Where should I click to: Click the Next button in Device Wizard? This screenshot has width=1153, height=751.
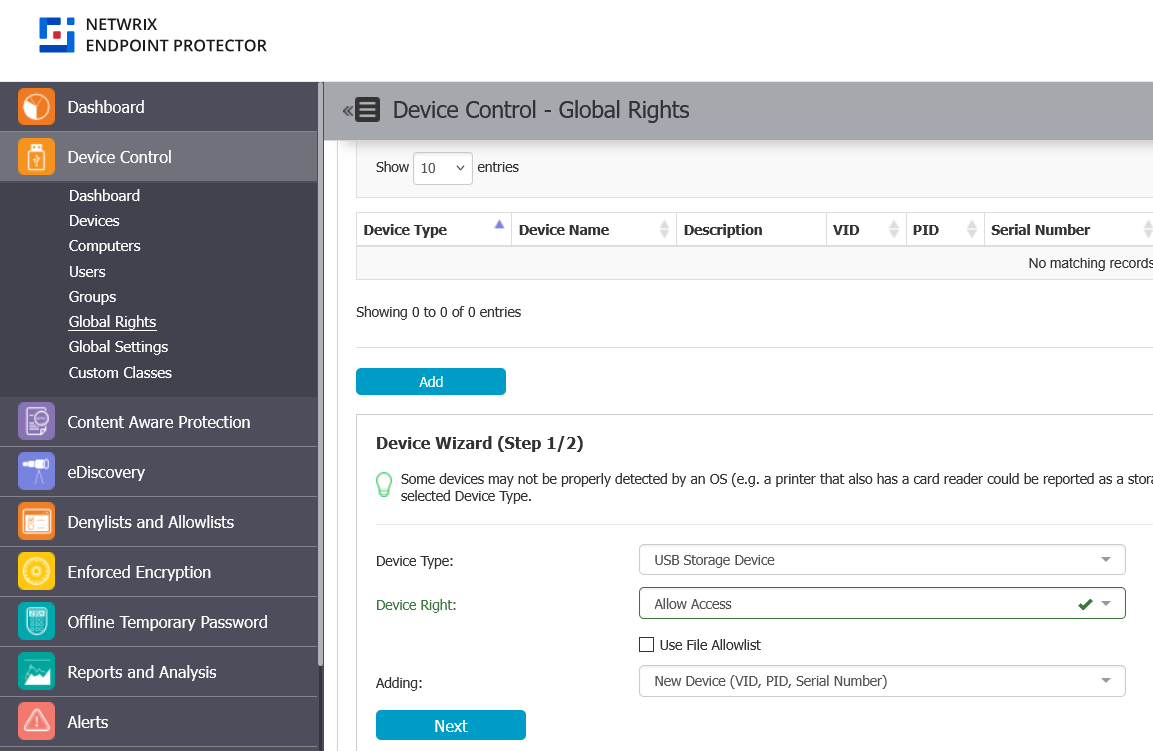[451, 725]
